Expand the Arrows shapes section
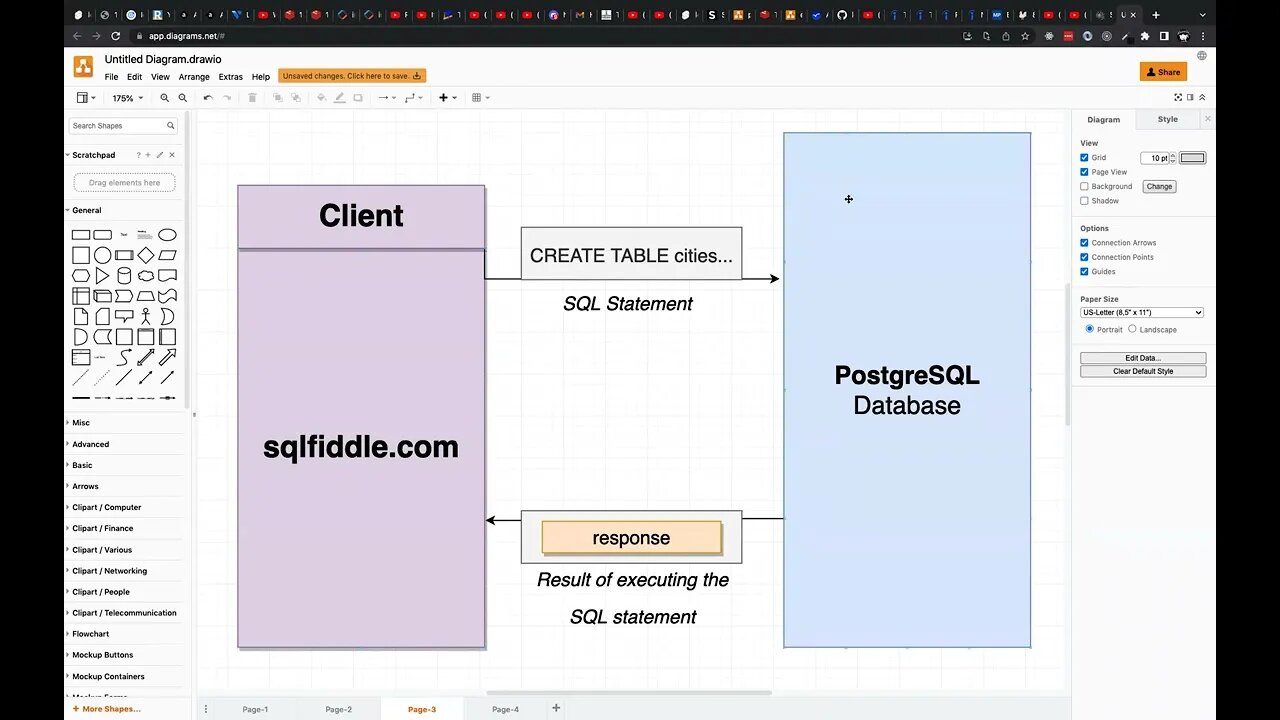 tap(85, 486)
